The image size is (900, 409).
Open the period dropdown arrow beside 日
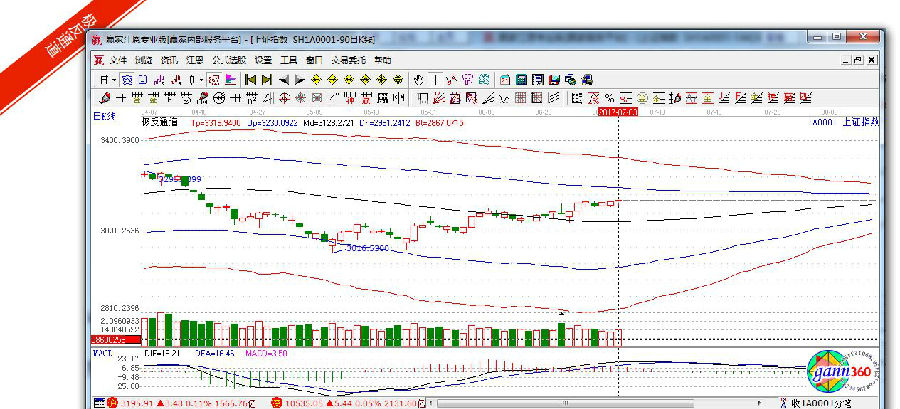click(x=115, y=79)
